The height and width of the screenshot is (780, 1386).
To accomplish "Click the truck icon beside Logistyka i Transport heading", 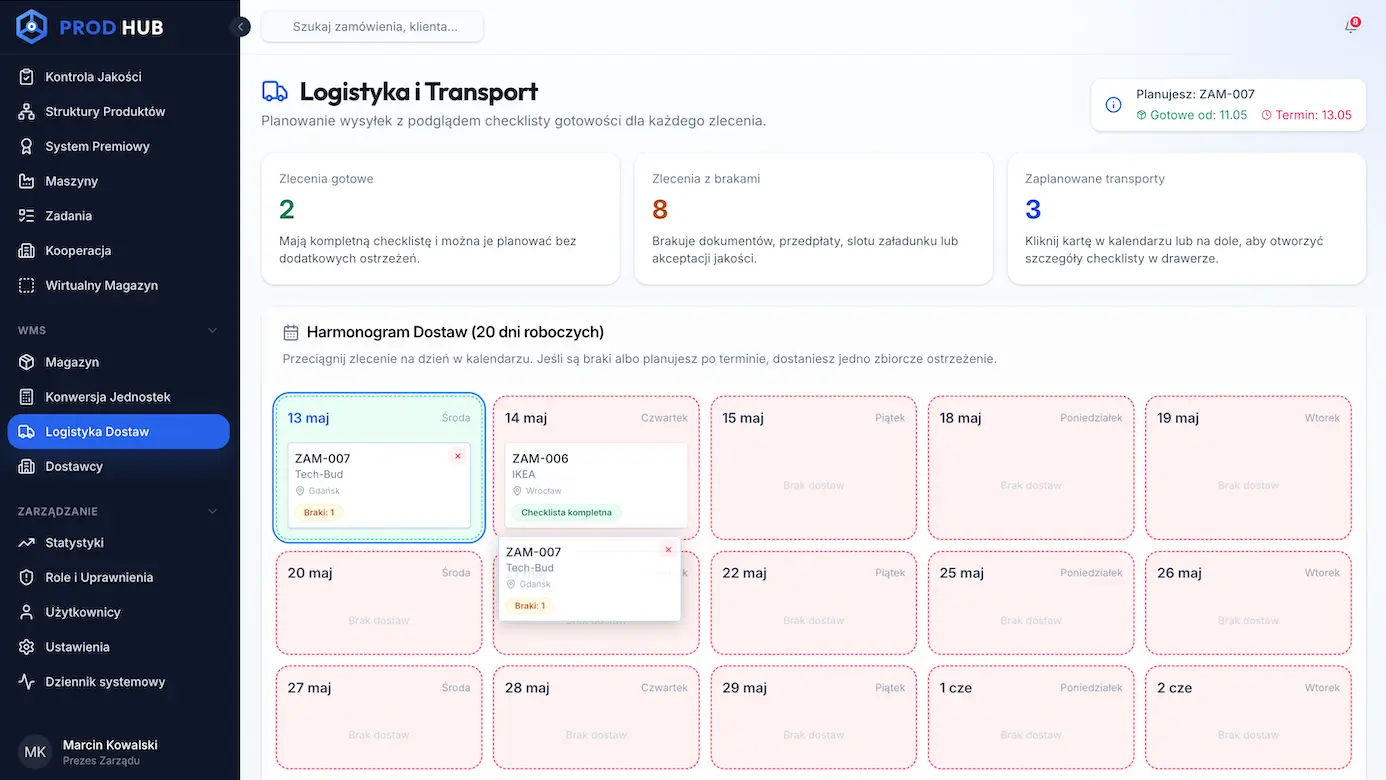I will tap(275, 92).
